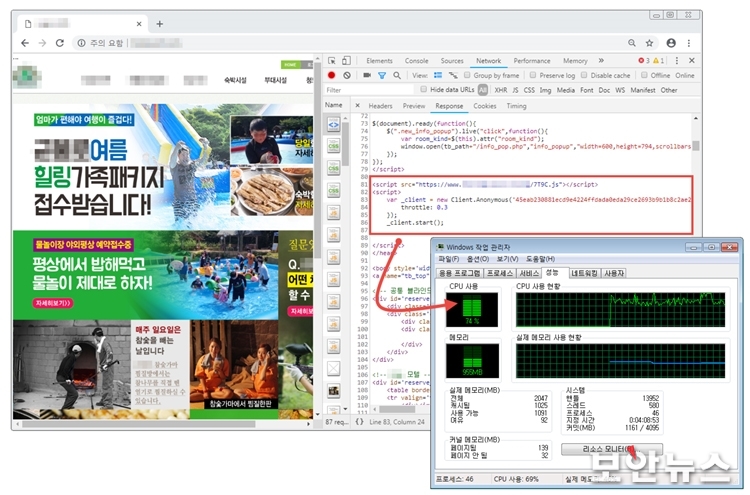Filter requests by Img
The width and height of the screenshot is (750, 495).
point(545,90)
